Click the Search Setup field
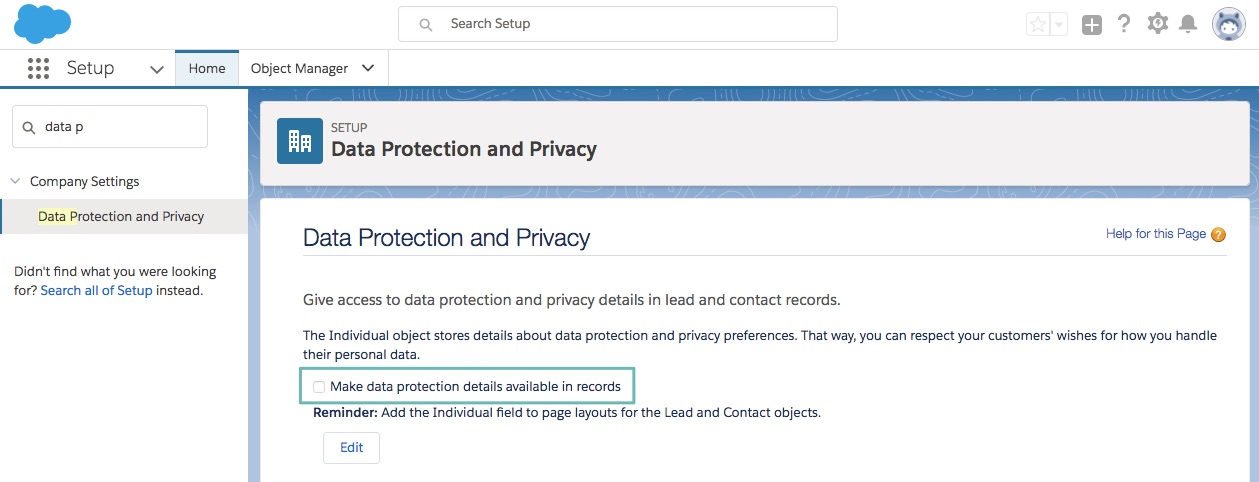 tap(618, 24)
